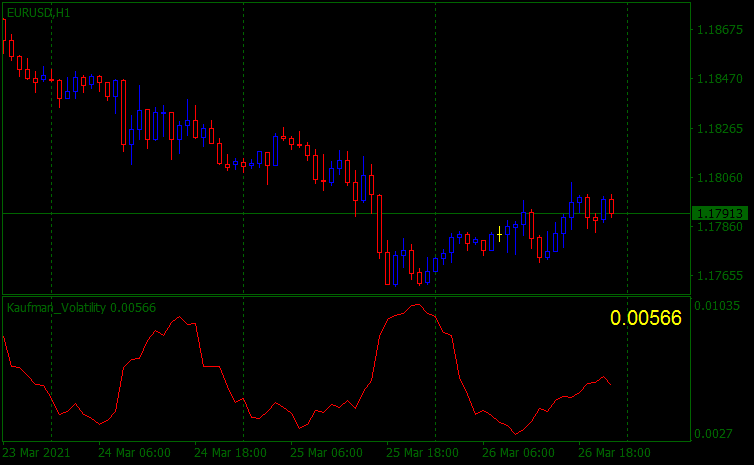The width and height of the screenshot is (754, 465).
Task: Click the yellow 0.00566 volatility value
Action: point(646,318)
